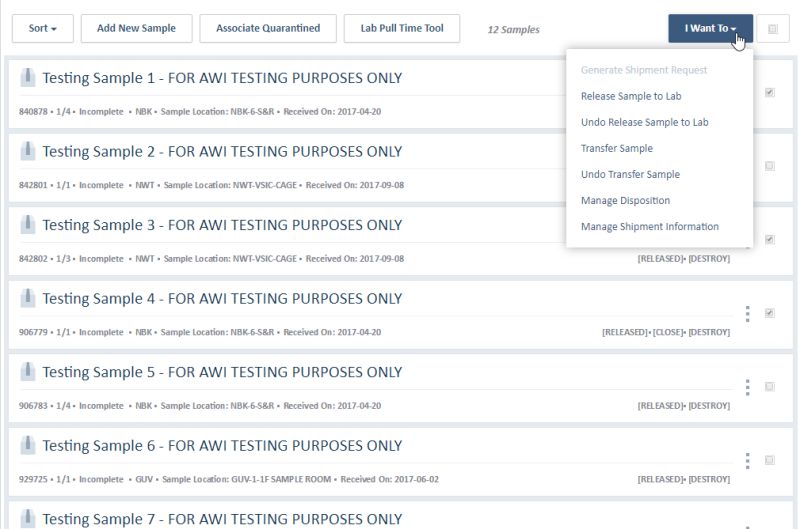Open Testing Sample 1 title

coord(222,78)
